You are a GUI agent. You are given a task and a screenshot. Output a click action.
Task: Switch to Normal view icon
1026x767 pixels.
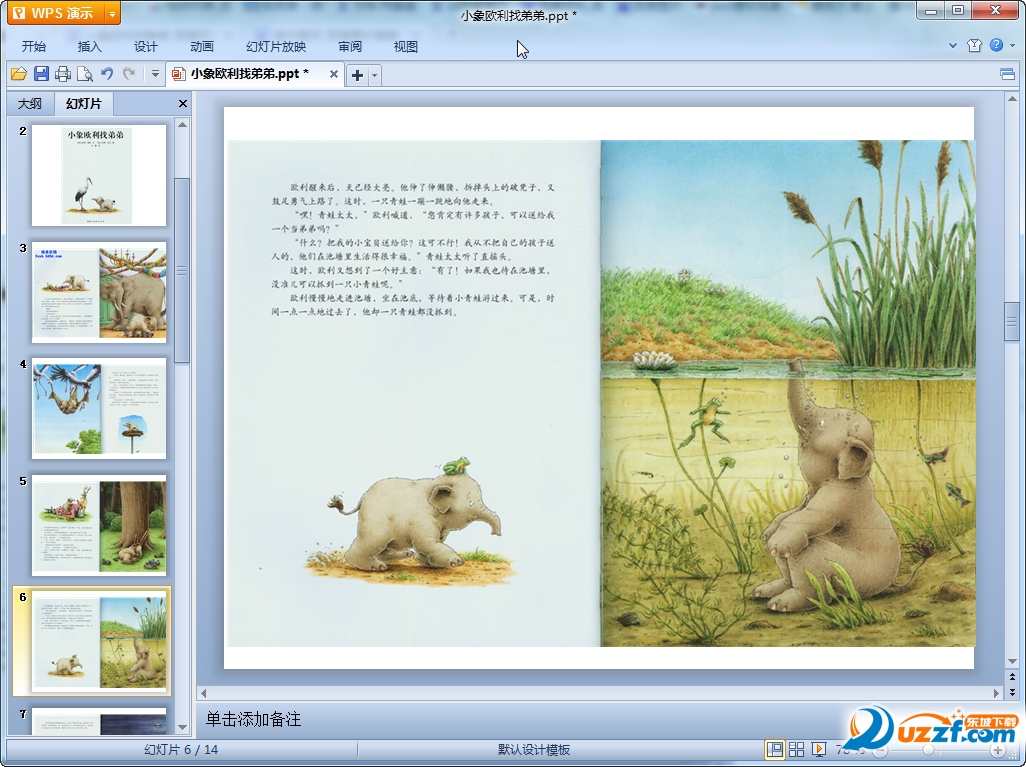pyautogui.click(x=775, y=749)
